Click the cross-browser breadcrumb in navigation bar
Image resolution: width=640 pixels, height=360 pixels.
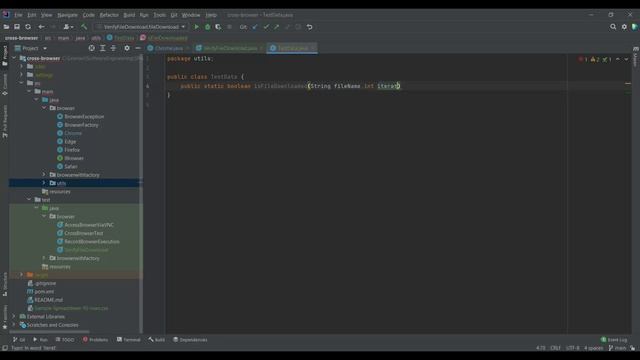point(21,38)
